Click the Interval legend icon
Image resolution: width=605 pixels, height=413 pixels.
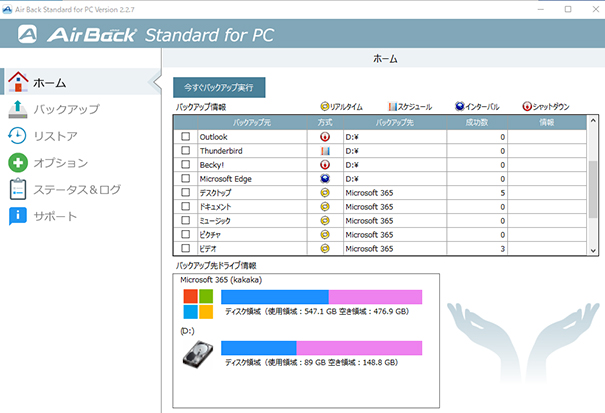click(x=460, y=106)
